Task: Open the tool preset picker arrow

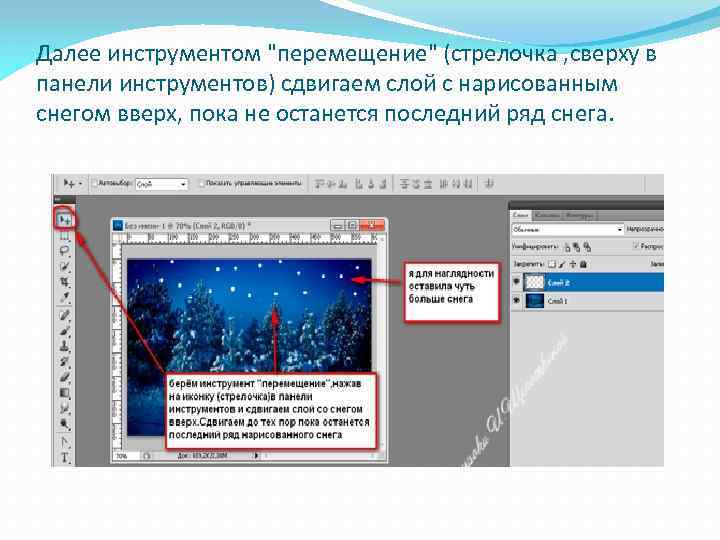Action: pyautogui.click(x=81, y=184)
